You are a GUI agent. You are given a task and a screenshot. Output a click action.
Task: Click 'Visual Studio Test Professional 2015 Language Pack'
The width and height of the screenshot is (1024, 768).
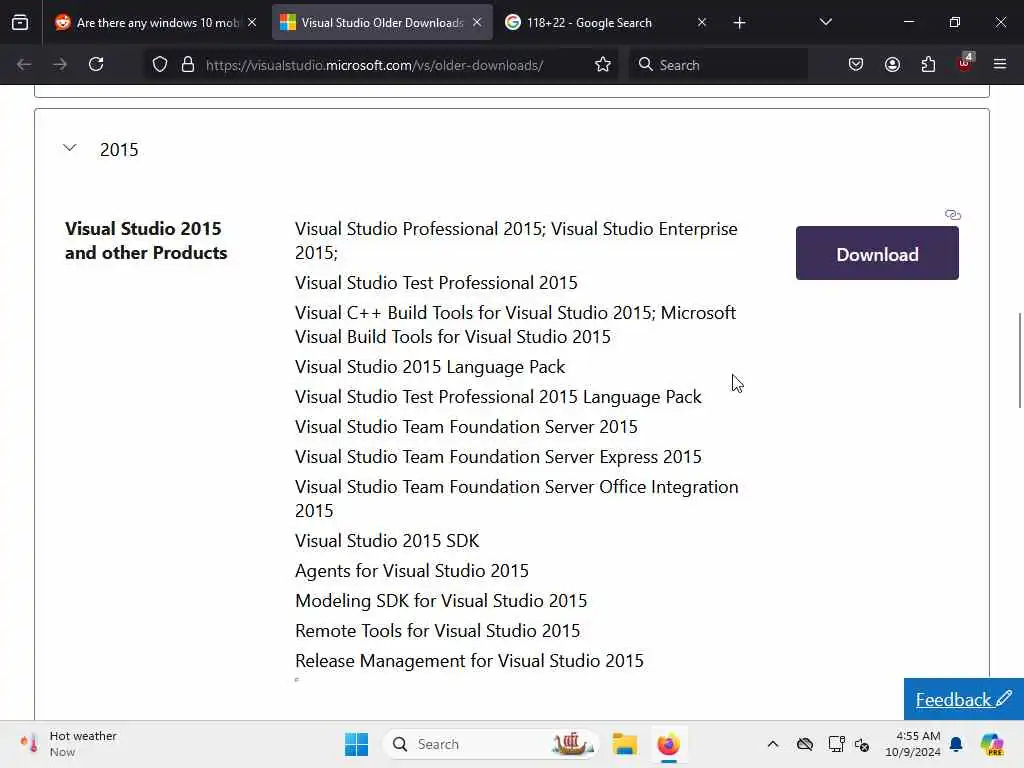(x=498, y=397)
